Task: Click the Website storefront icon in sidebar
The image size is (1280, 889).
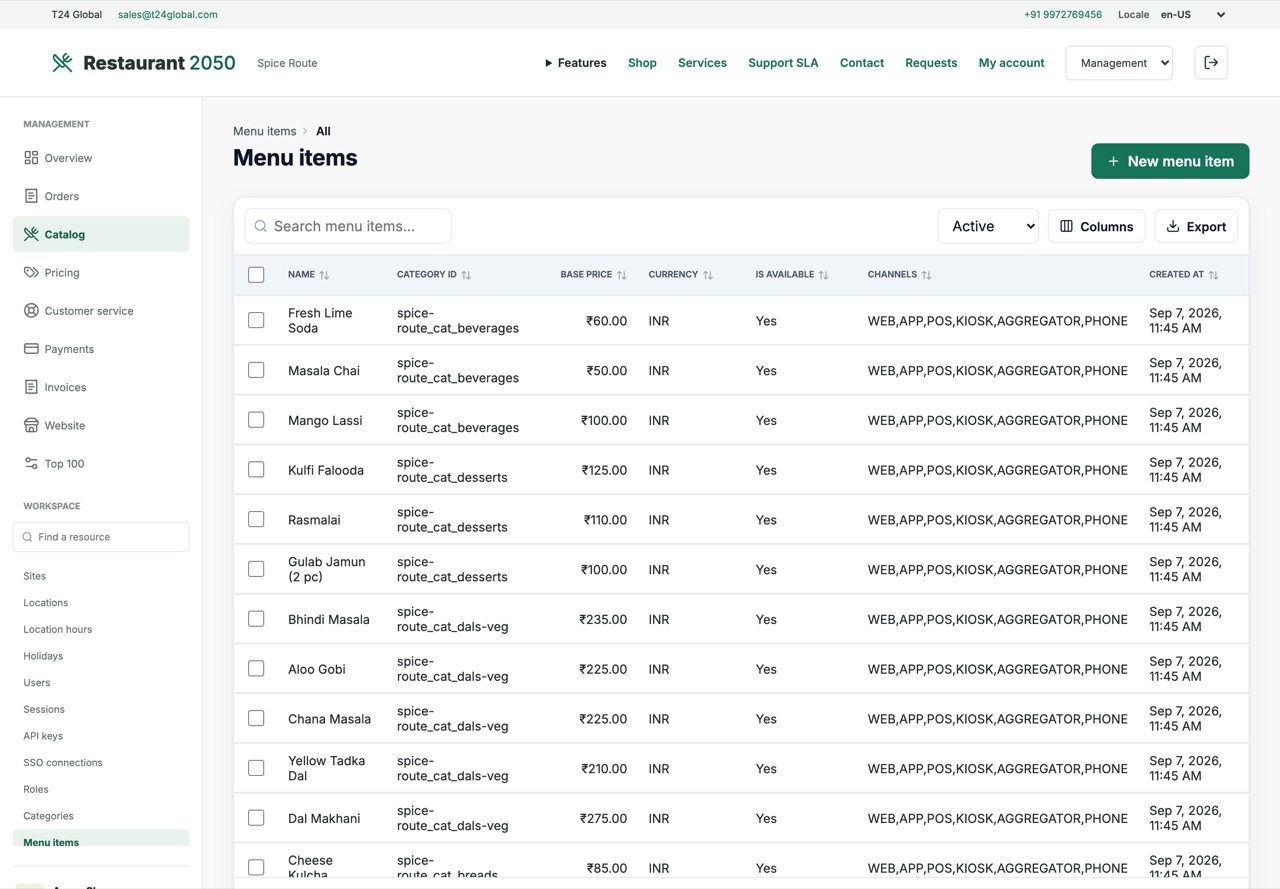Action: tap(31, 425)
